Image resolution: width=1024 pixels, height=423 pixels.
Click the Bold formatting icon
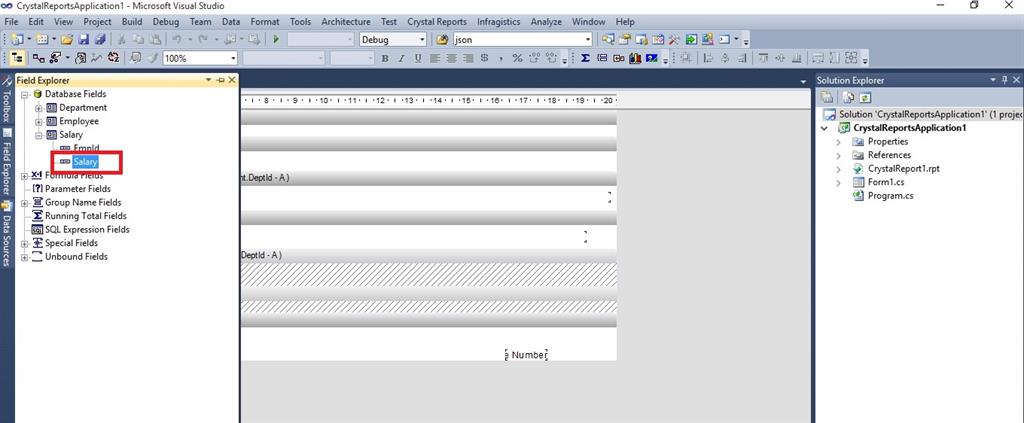point(385,58)
